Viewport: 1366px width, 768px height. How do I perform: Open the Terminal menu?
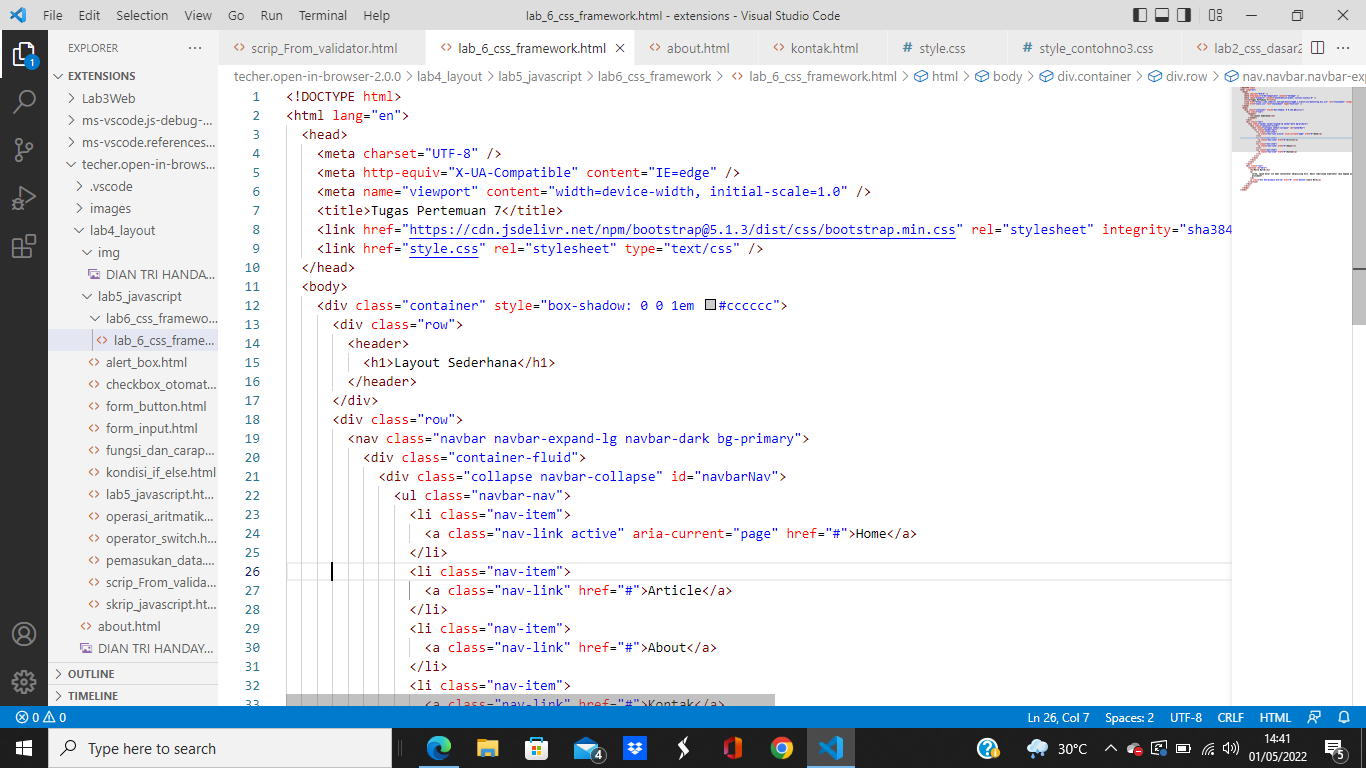click(322, 15)
